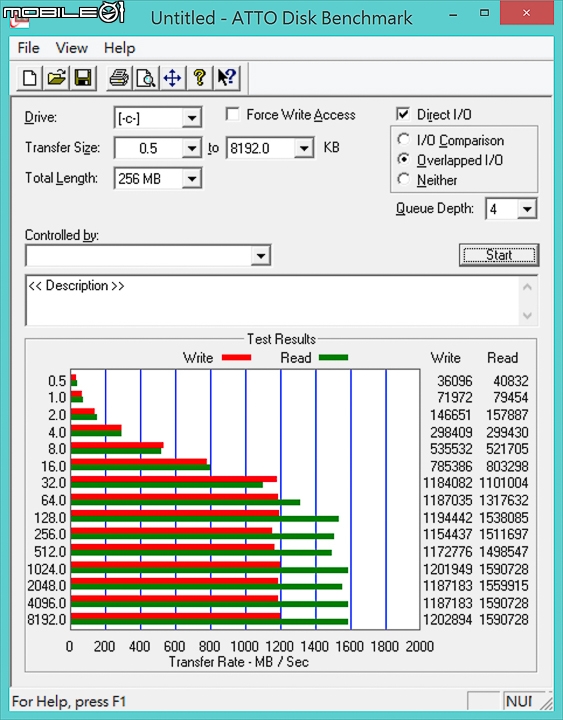Click the red Write legend swatch
563x720 pixels.
click(x=236, y=357)
